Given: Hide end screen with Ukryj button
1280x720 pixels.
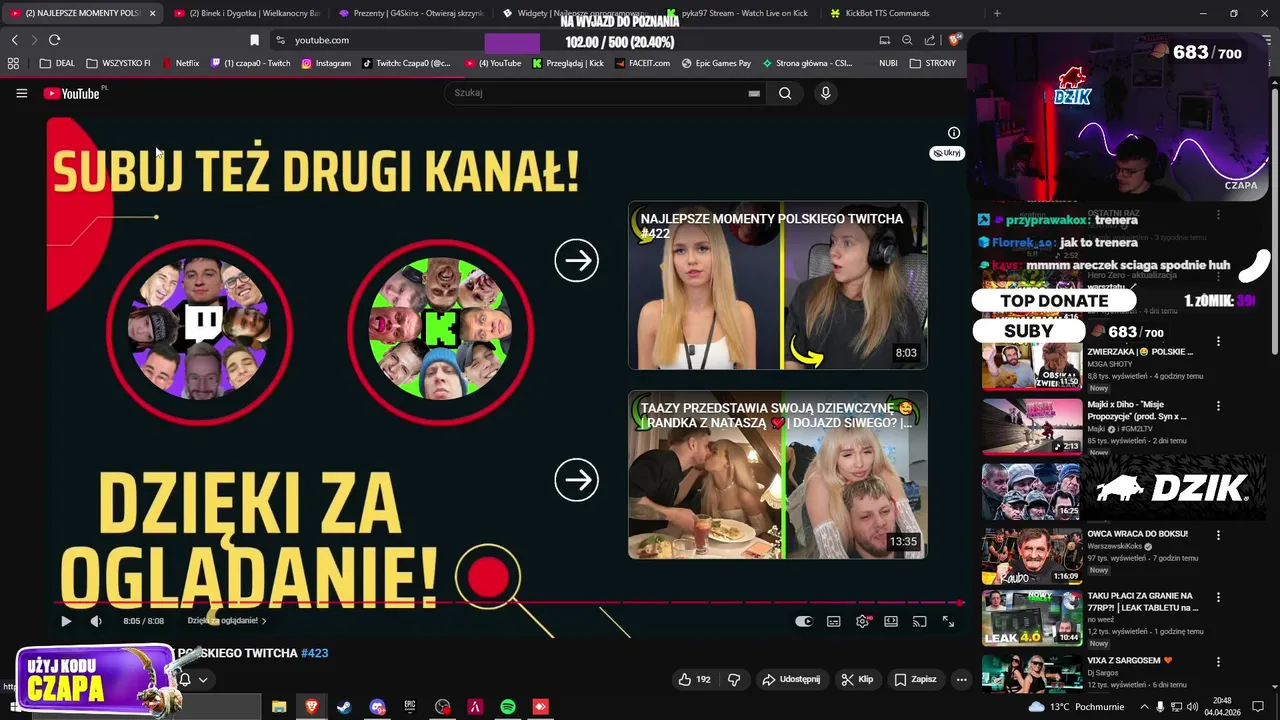Looking at the screenshot, I should [946, 153].
